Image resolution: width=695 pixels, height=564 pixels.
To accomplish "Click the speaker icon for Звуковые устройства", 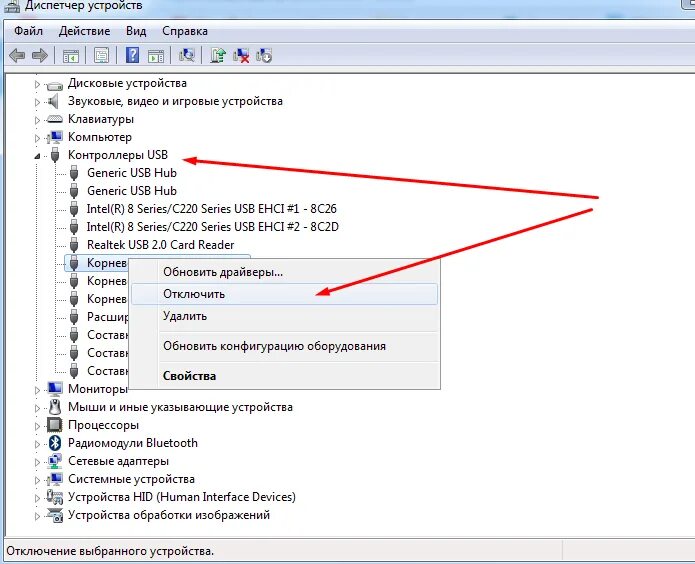I will click(x=54, y=102).
